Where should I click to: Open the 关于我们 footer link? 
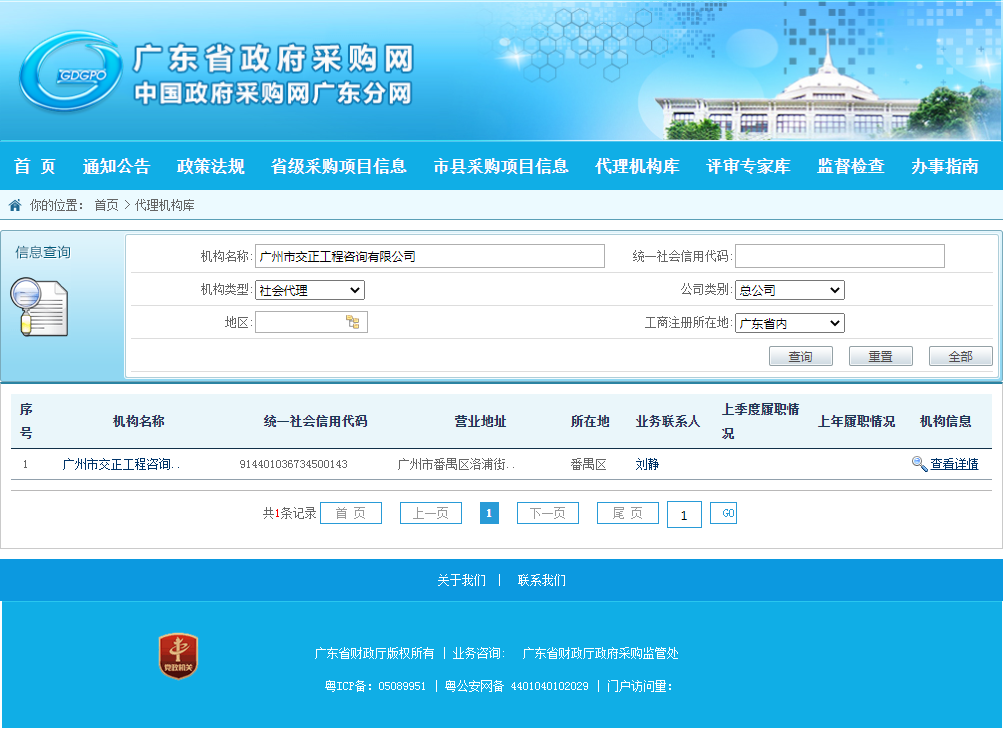(x=461, y=580)
